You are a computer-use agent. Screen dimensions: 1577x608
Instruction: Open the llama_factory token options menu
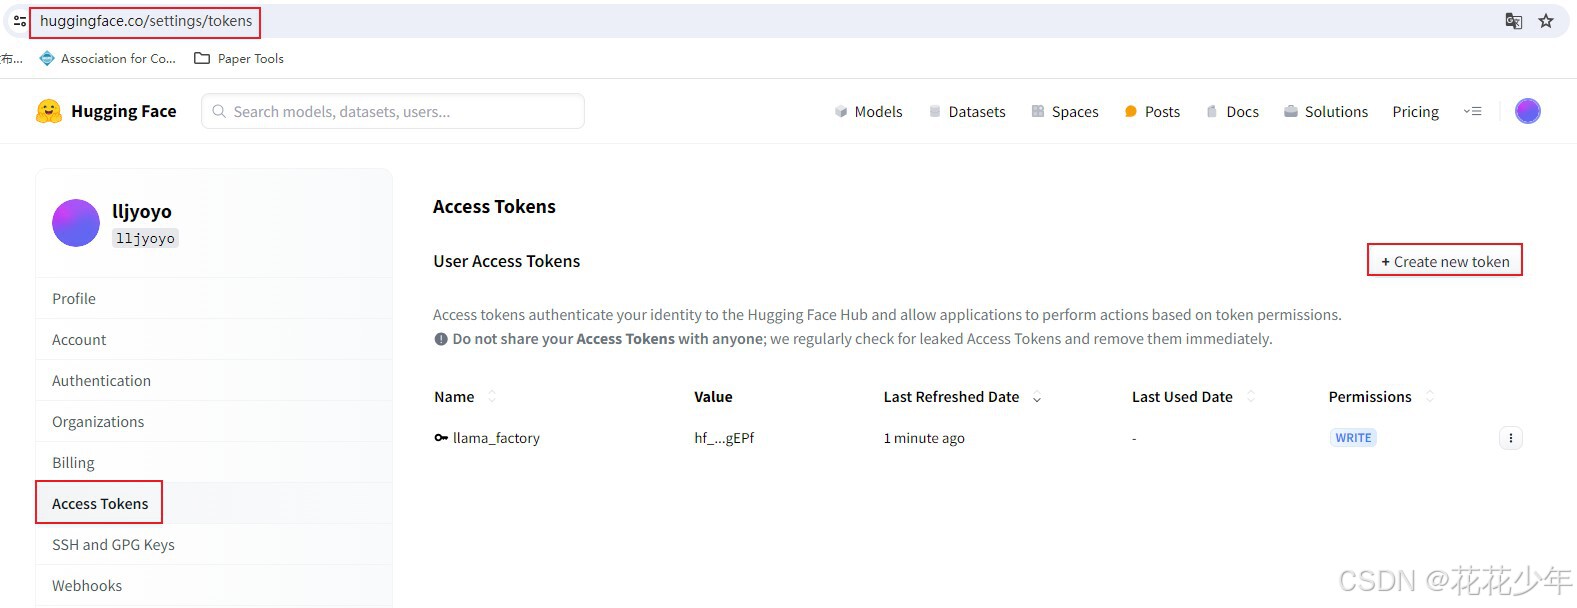(x=1510, y=438)
